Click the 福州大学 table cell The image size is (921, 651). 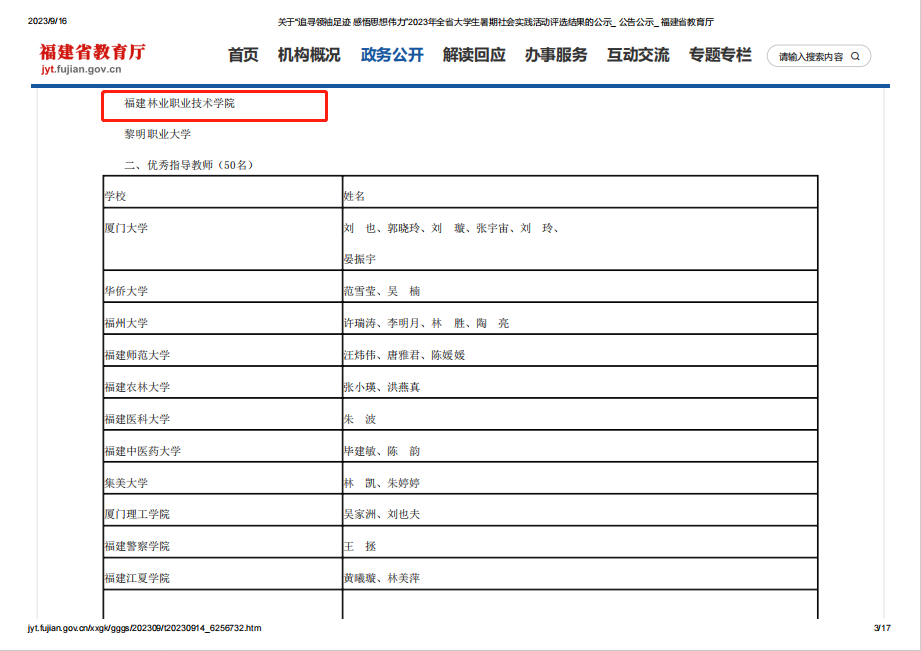(x=223, y=318)
